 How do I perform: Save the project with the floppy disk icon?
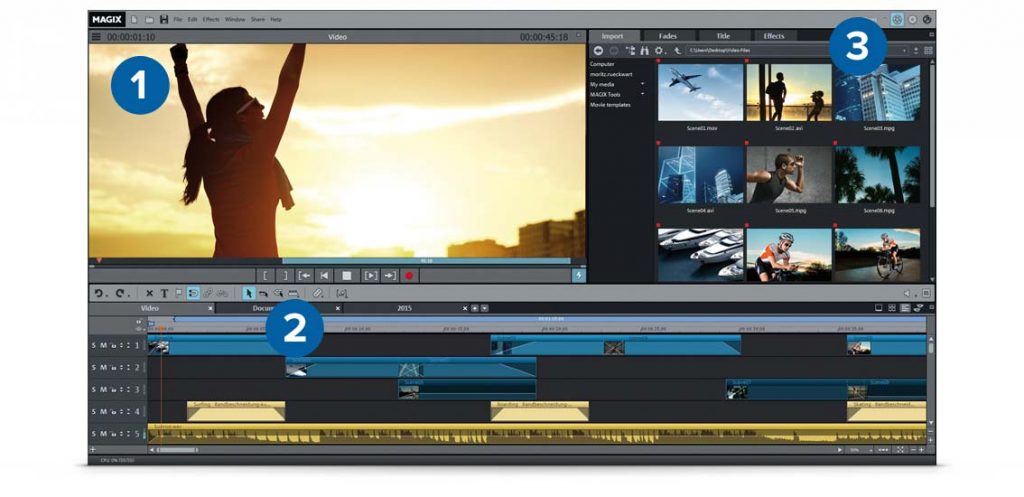(x=164, y=20)
